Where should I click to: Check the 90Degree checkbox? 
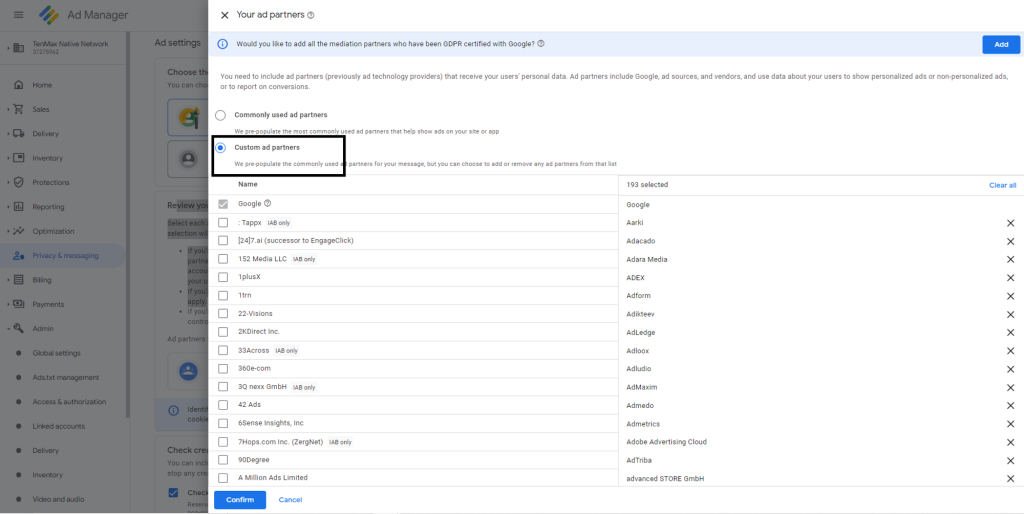(x=223, y=460)
